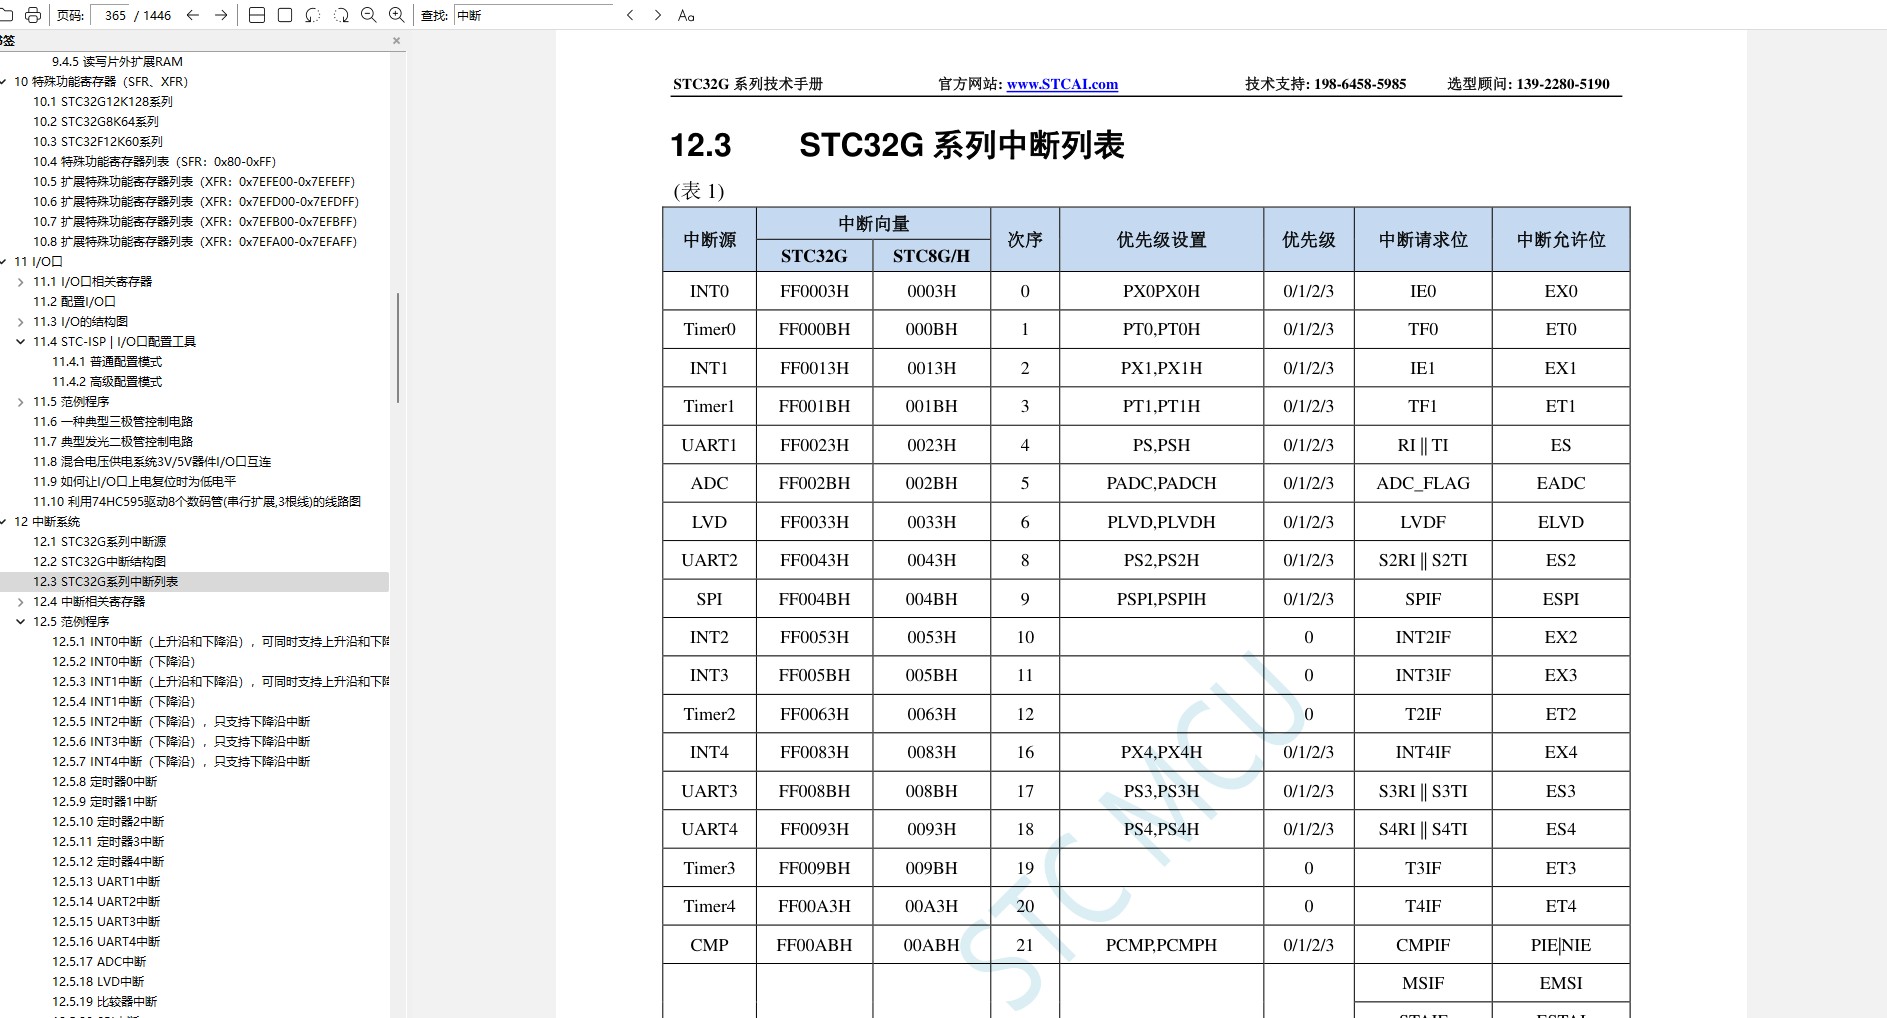
Task: Click the table cell PADC,PADCH
Action: click(1161, 483)
